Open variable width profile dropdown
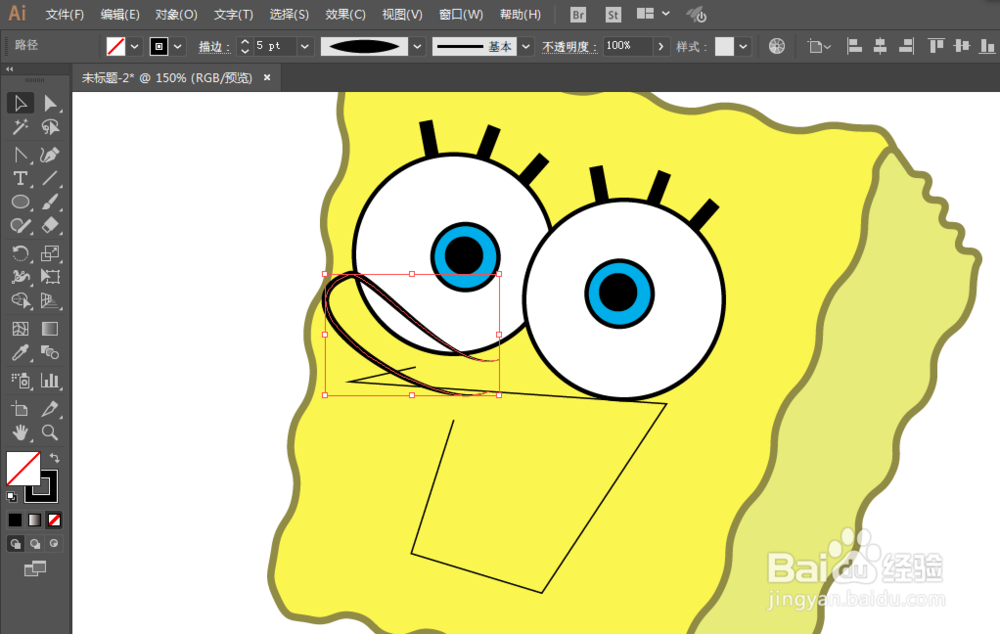Viewport: 1000px width, 634px height. tap(417, 47)
